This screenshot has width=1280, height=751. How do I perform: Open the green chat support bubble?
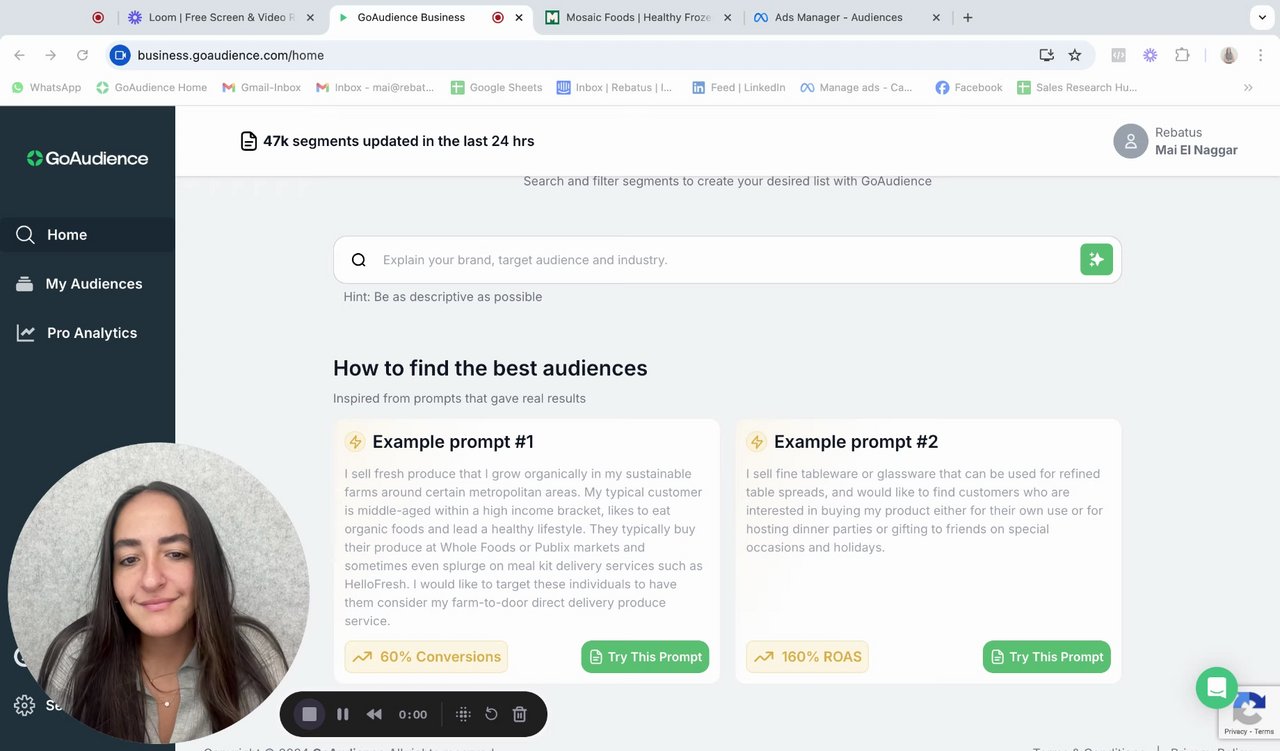coord(1217,688)
